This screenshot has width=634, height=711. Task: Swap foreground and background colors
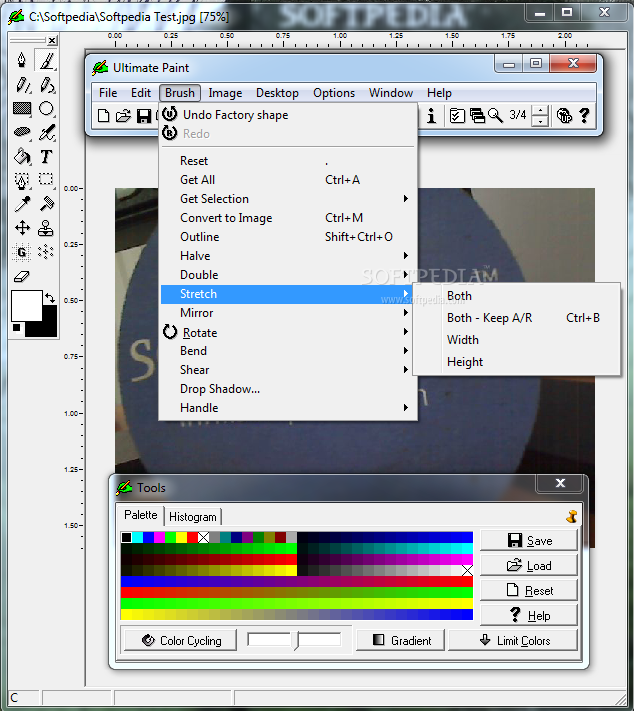(x=49, y=297)
